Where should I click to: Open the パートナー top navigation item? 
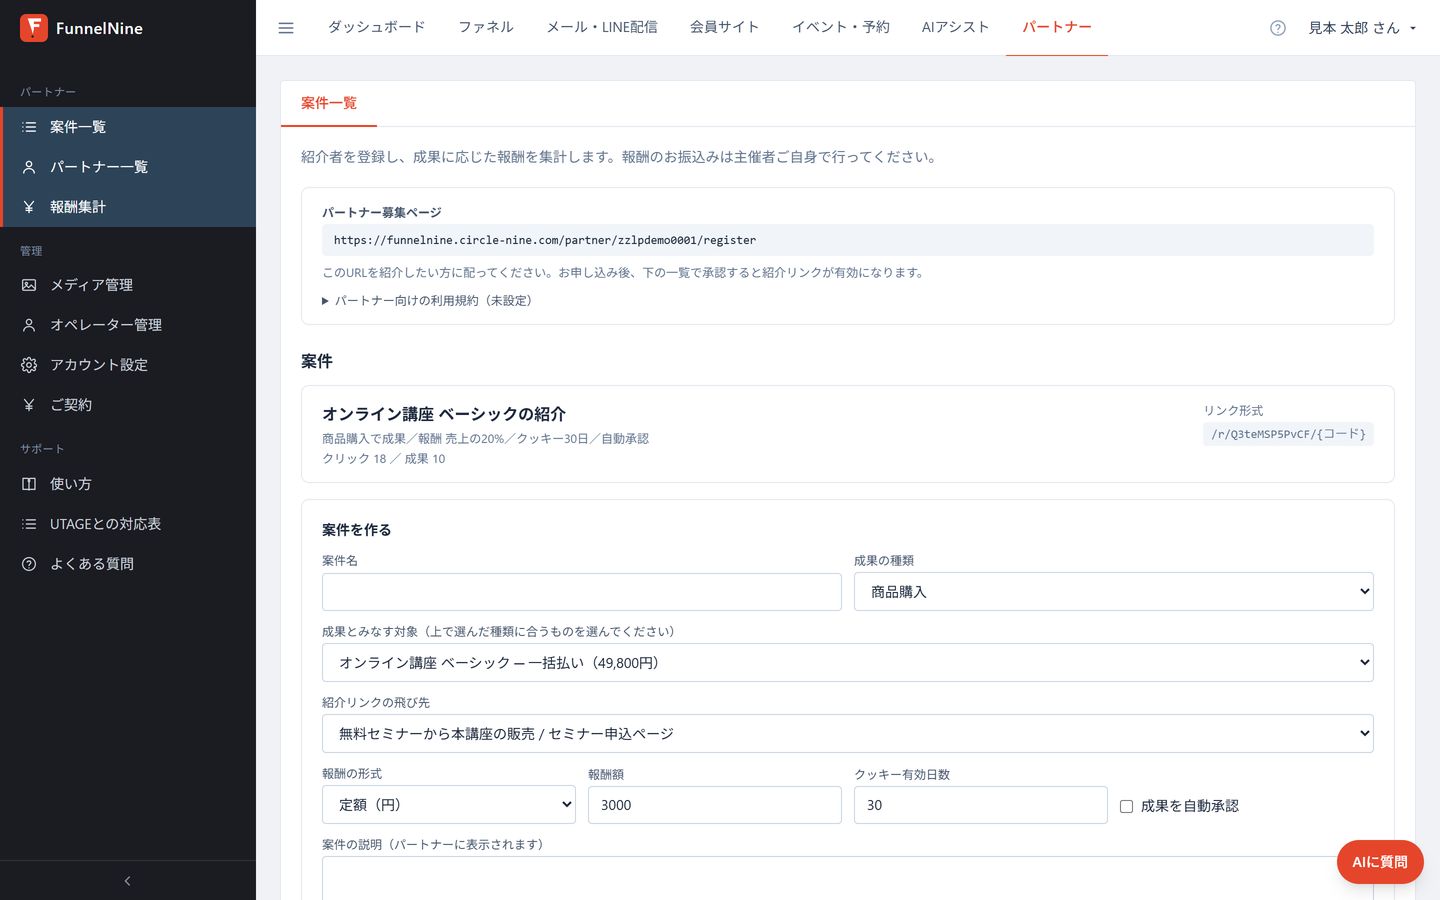coord(1057,27)
